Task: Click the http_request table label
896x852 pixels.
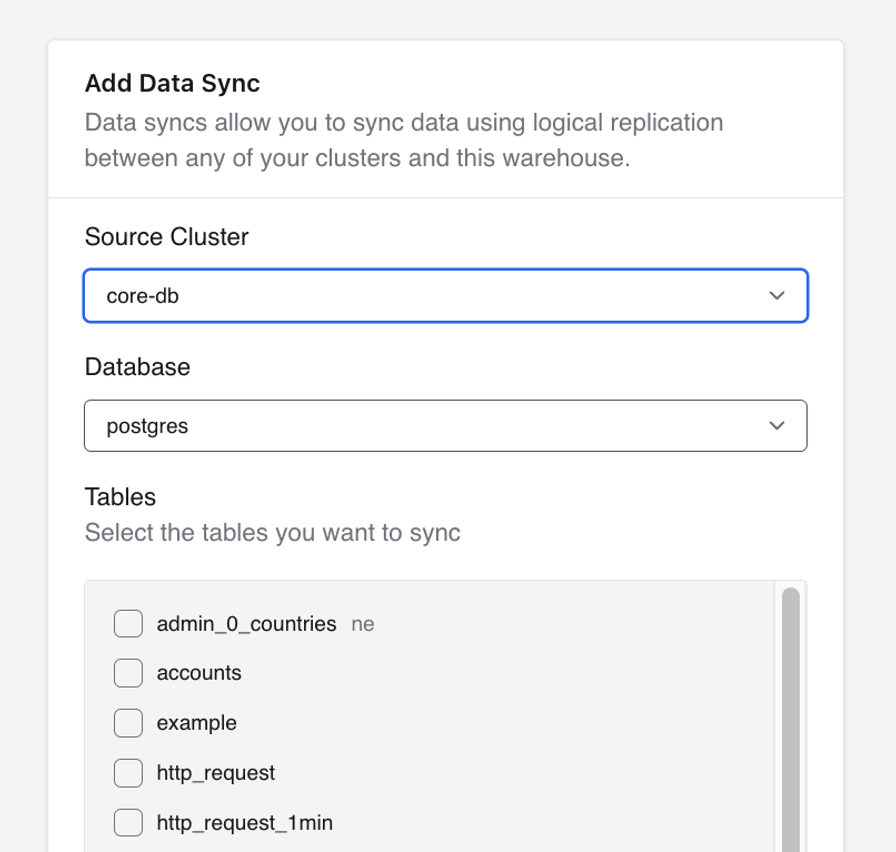Action: tap(215, 773)
